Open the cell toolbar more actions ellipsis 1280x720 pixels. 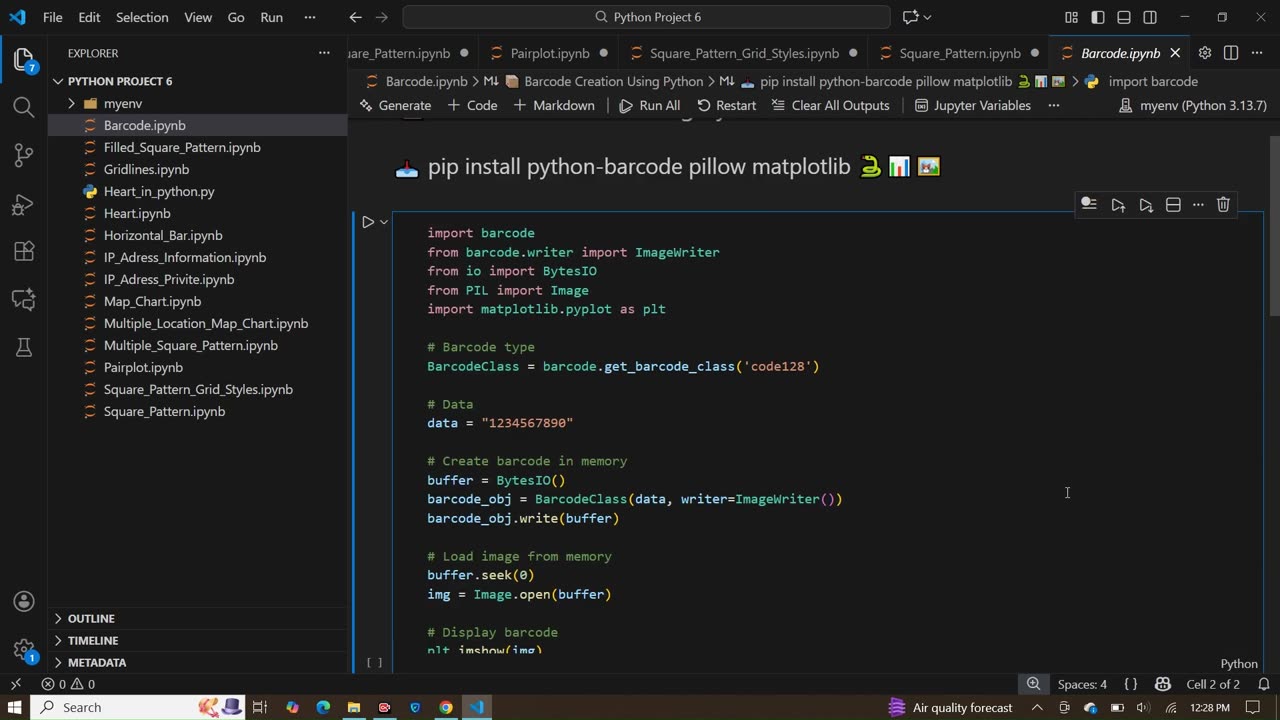1198,204
